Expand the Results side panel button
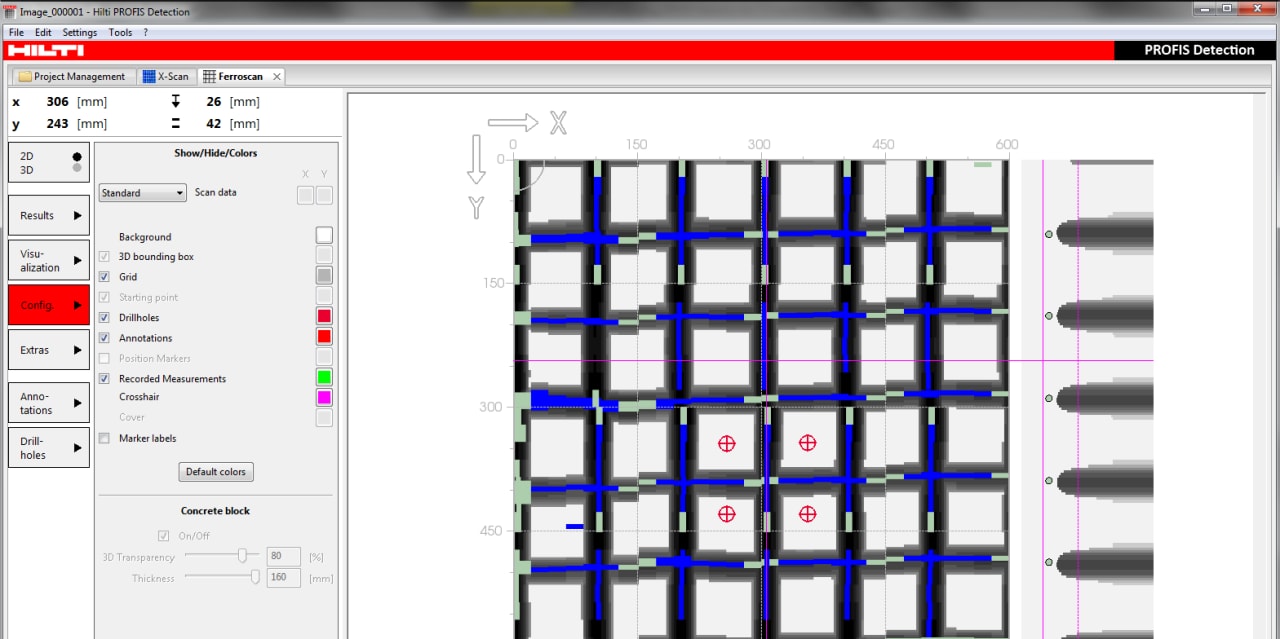1280x639 pixels. (48, 215)
